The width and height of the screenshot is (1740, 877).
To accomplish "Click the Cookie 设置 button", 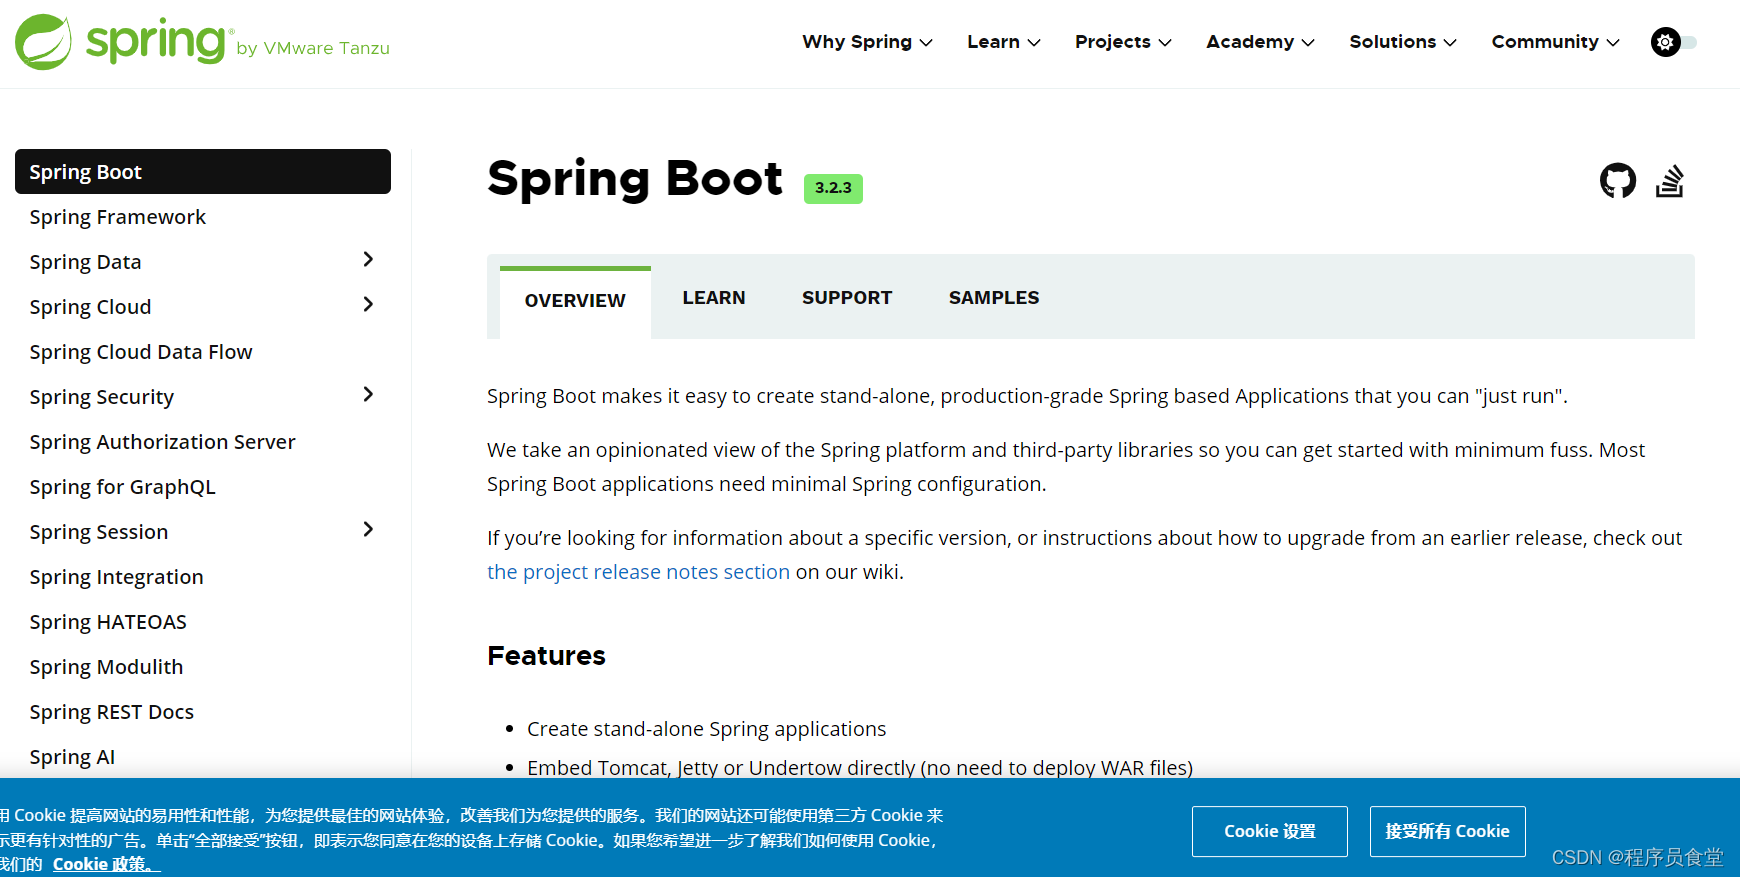I will (1270, 831).
